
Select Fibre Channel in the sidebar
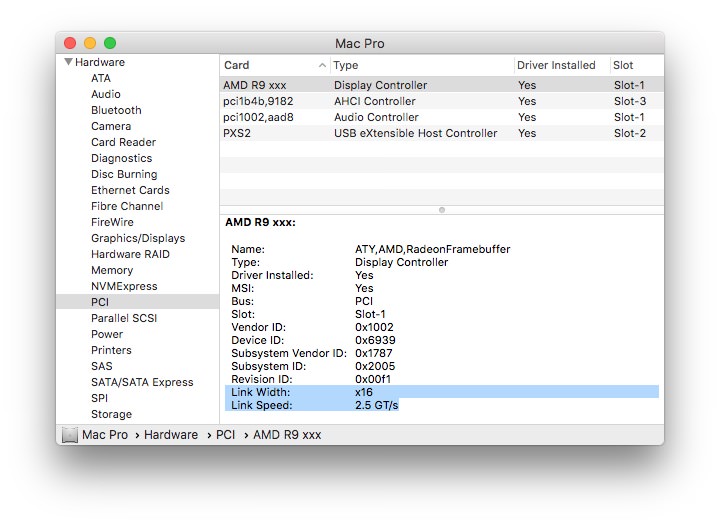pos(127,206)
